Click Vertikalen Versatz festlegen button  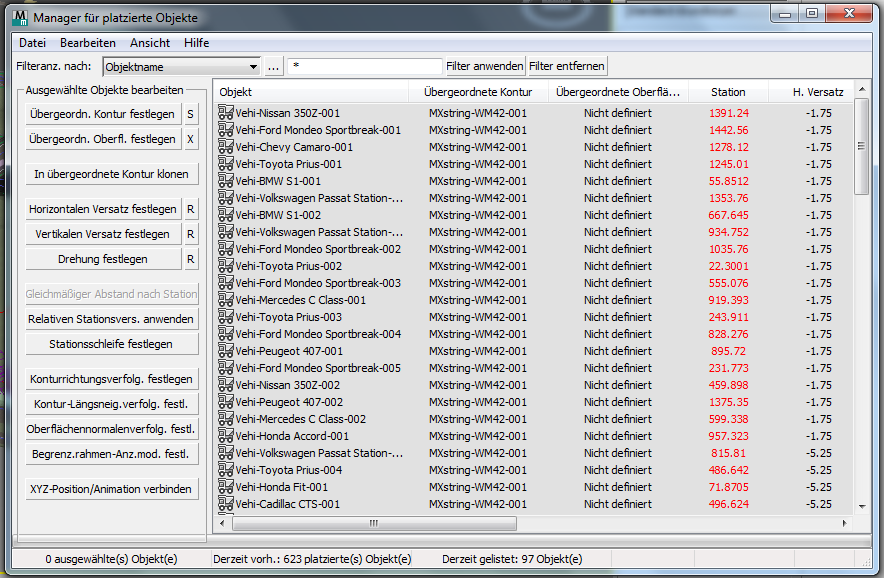[x=103, y=233]
